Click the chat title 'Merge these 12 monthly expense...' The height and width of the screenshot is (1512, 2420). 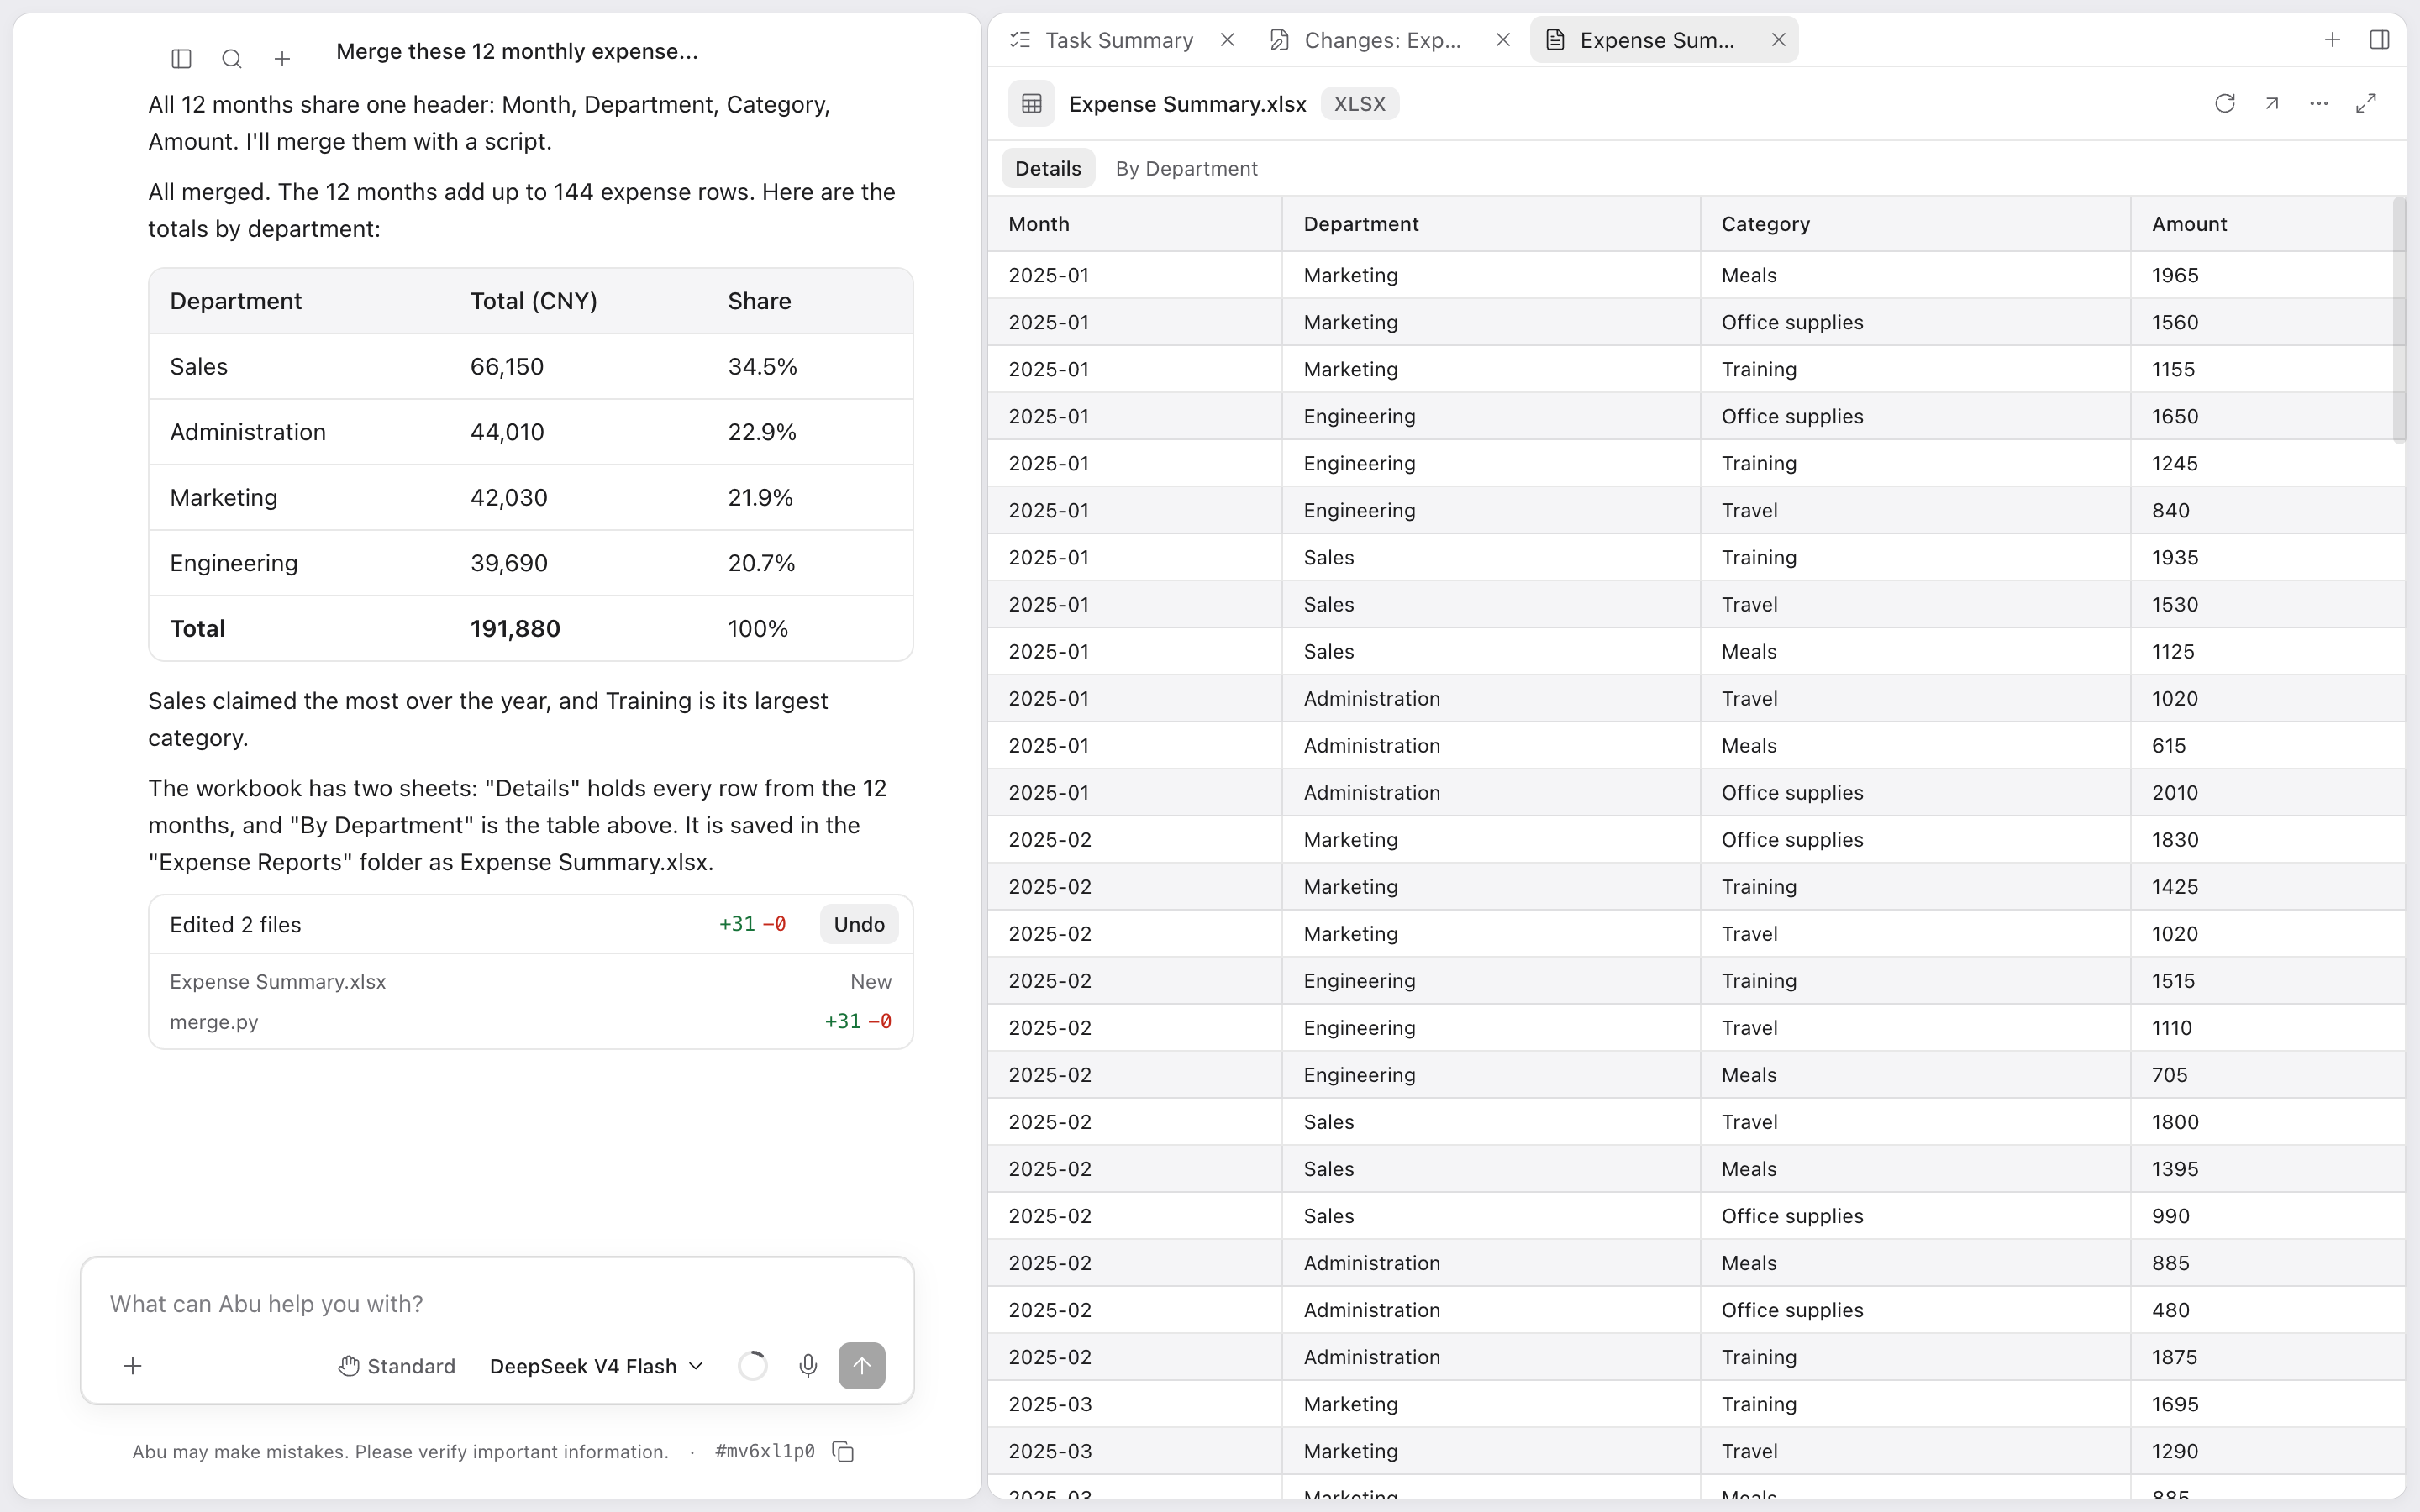[x=517, y=51]
